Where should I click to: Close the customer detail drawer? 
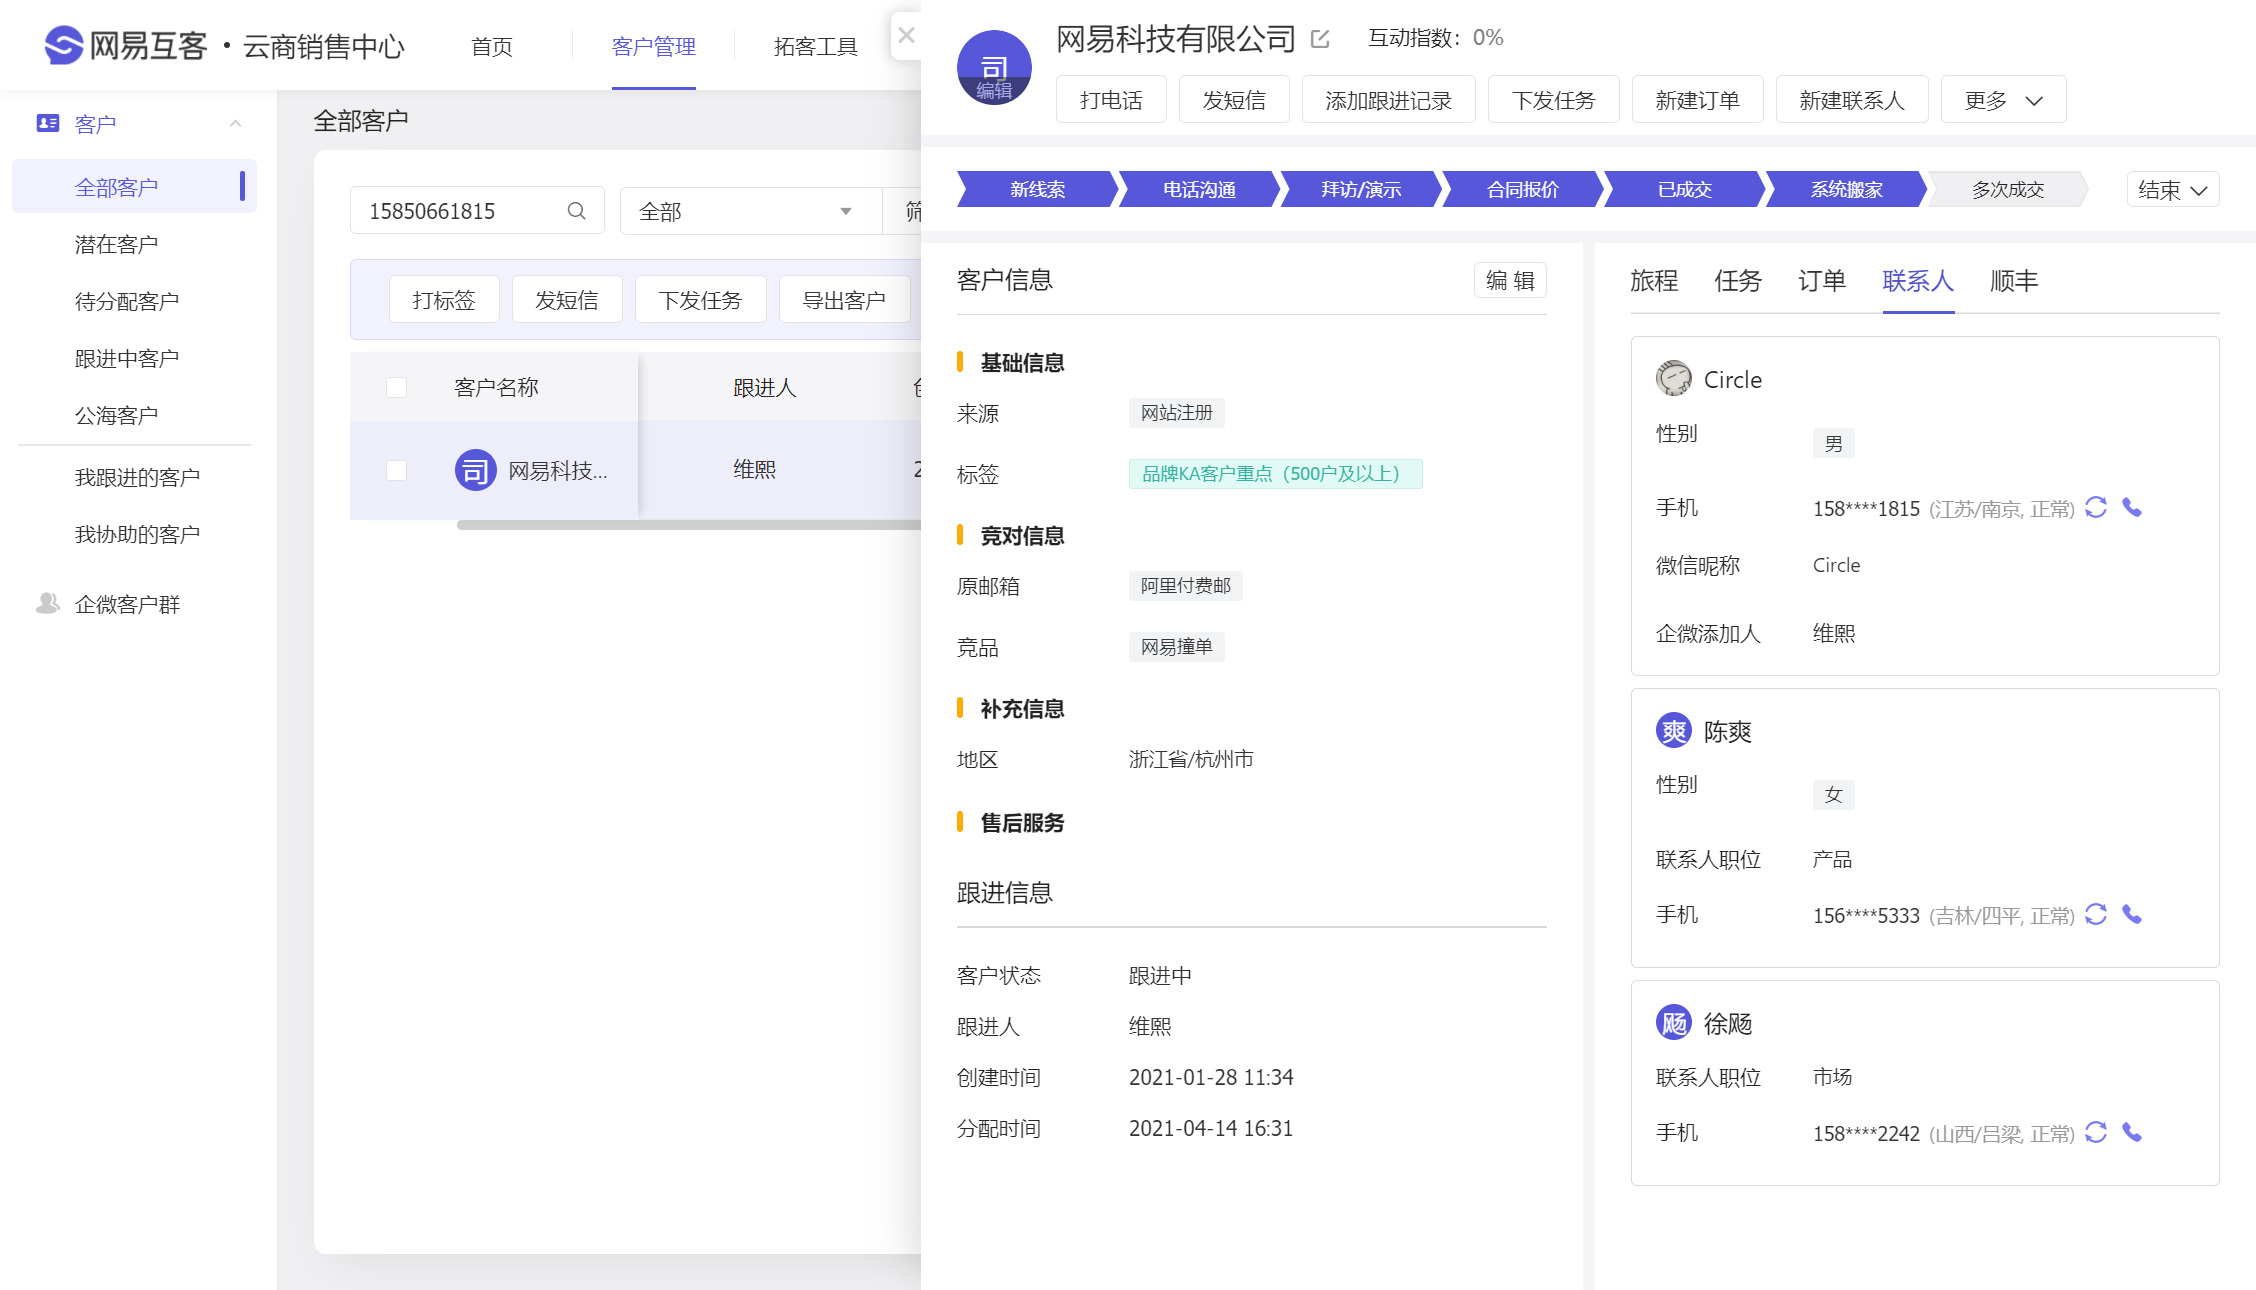click(906, 35)
